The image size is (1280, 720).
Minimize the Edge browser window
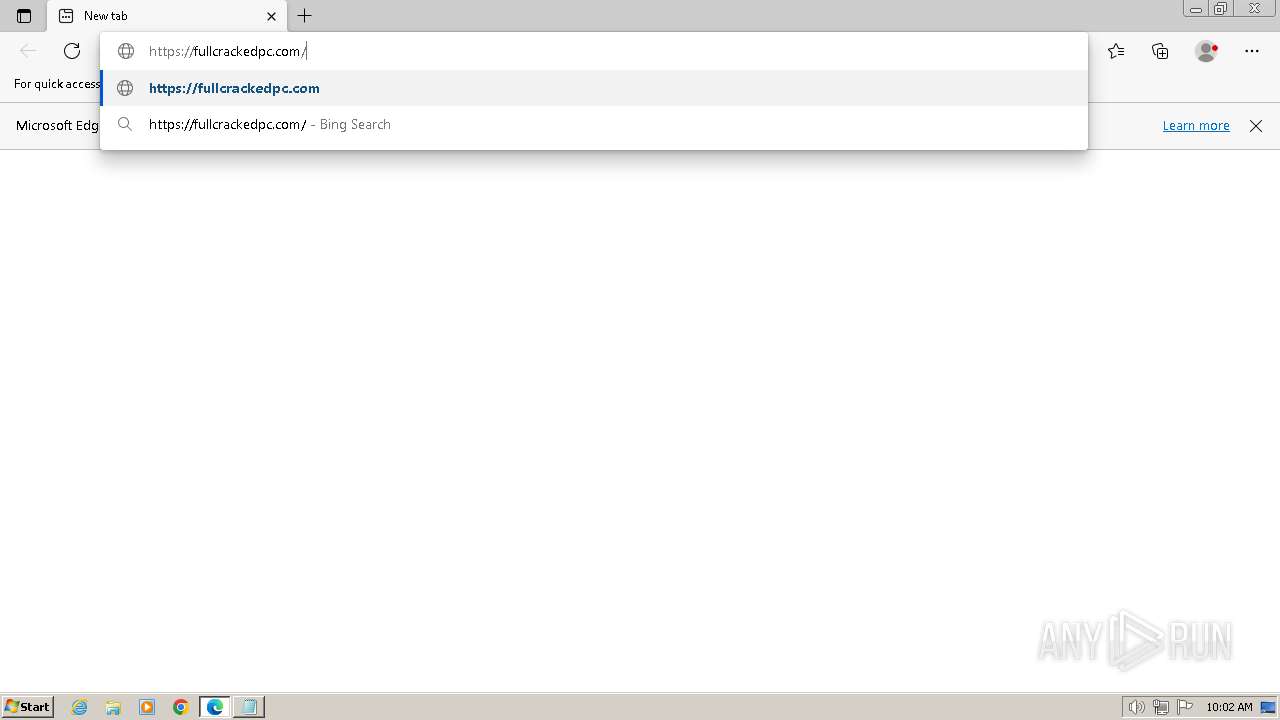tap(1196, 9)
